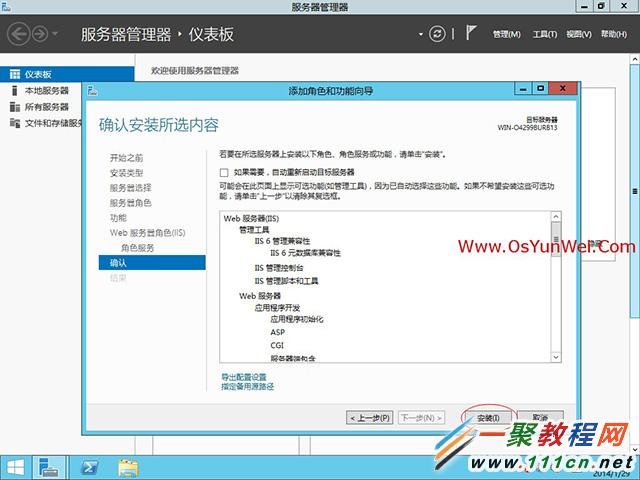
Task: Click the 仪表板 sidebar icon
Action: coord(15,74)
